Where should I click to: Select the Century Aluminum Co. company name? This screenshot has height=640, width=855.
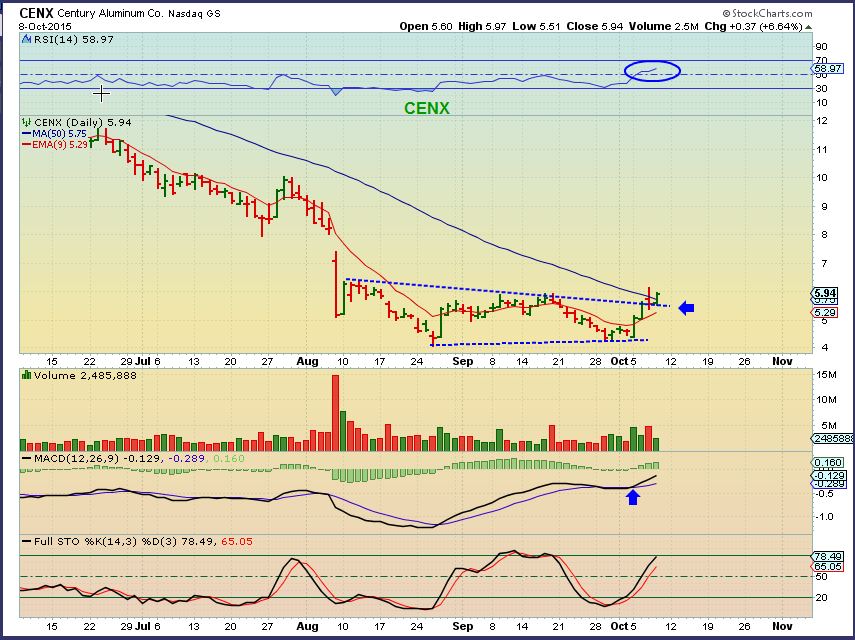[110, 14]
